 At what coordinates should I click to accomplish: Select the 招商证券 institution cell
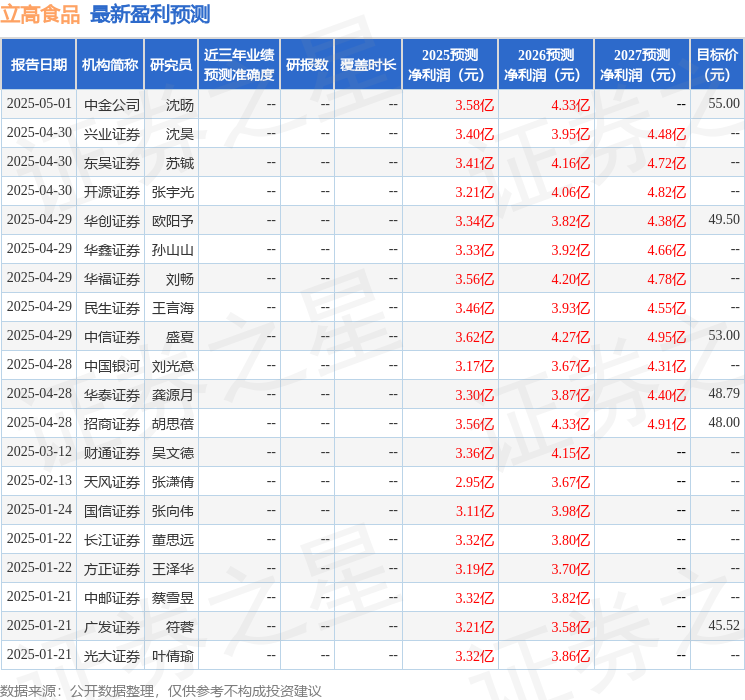[112, 424]
